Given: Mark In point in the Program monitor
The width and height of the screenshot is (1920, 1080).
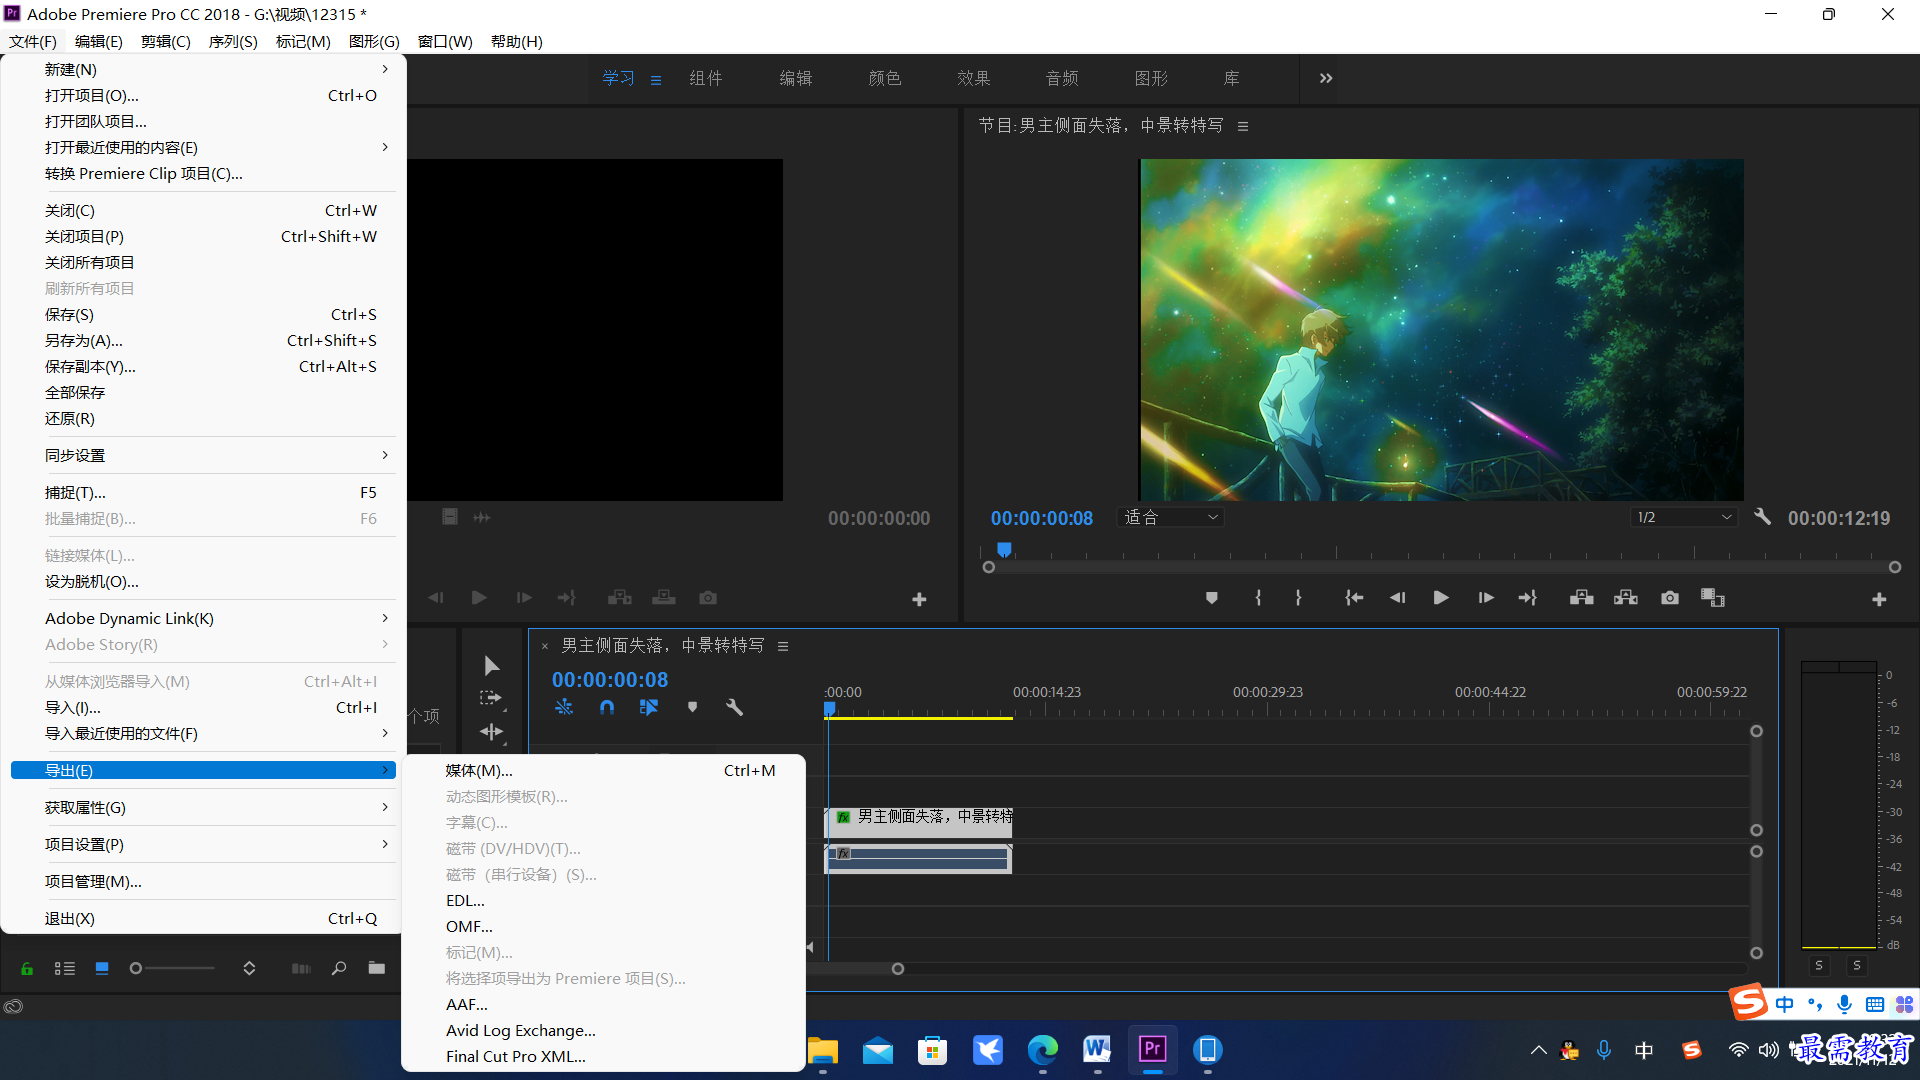Looking at the screenshot, I should (x=1258, y=598).
